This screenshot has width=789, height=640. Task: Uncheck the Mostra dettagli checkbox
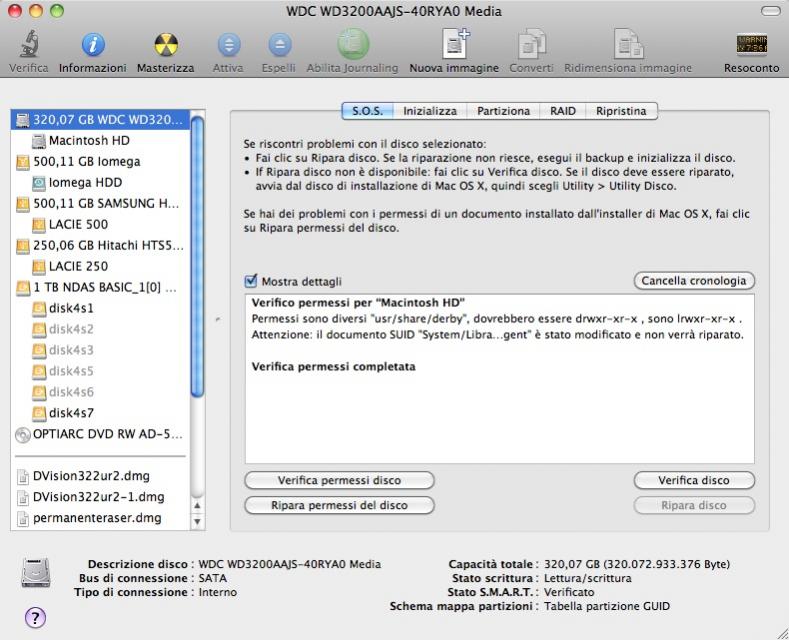[x=251, y=281]
